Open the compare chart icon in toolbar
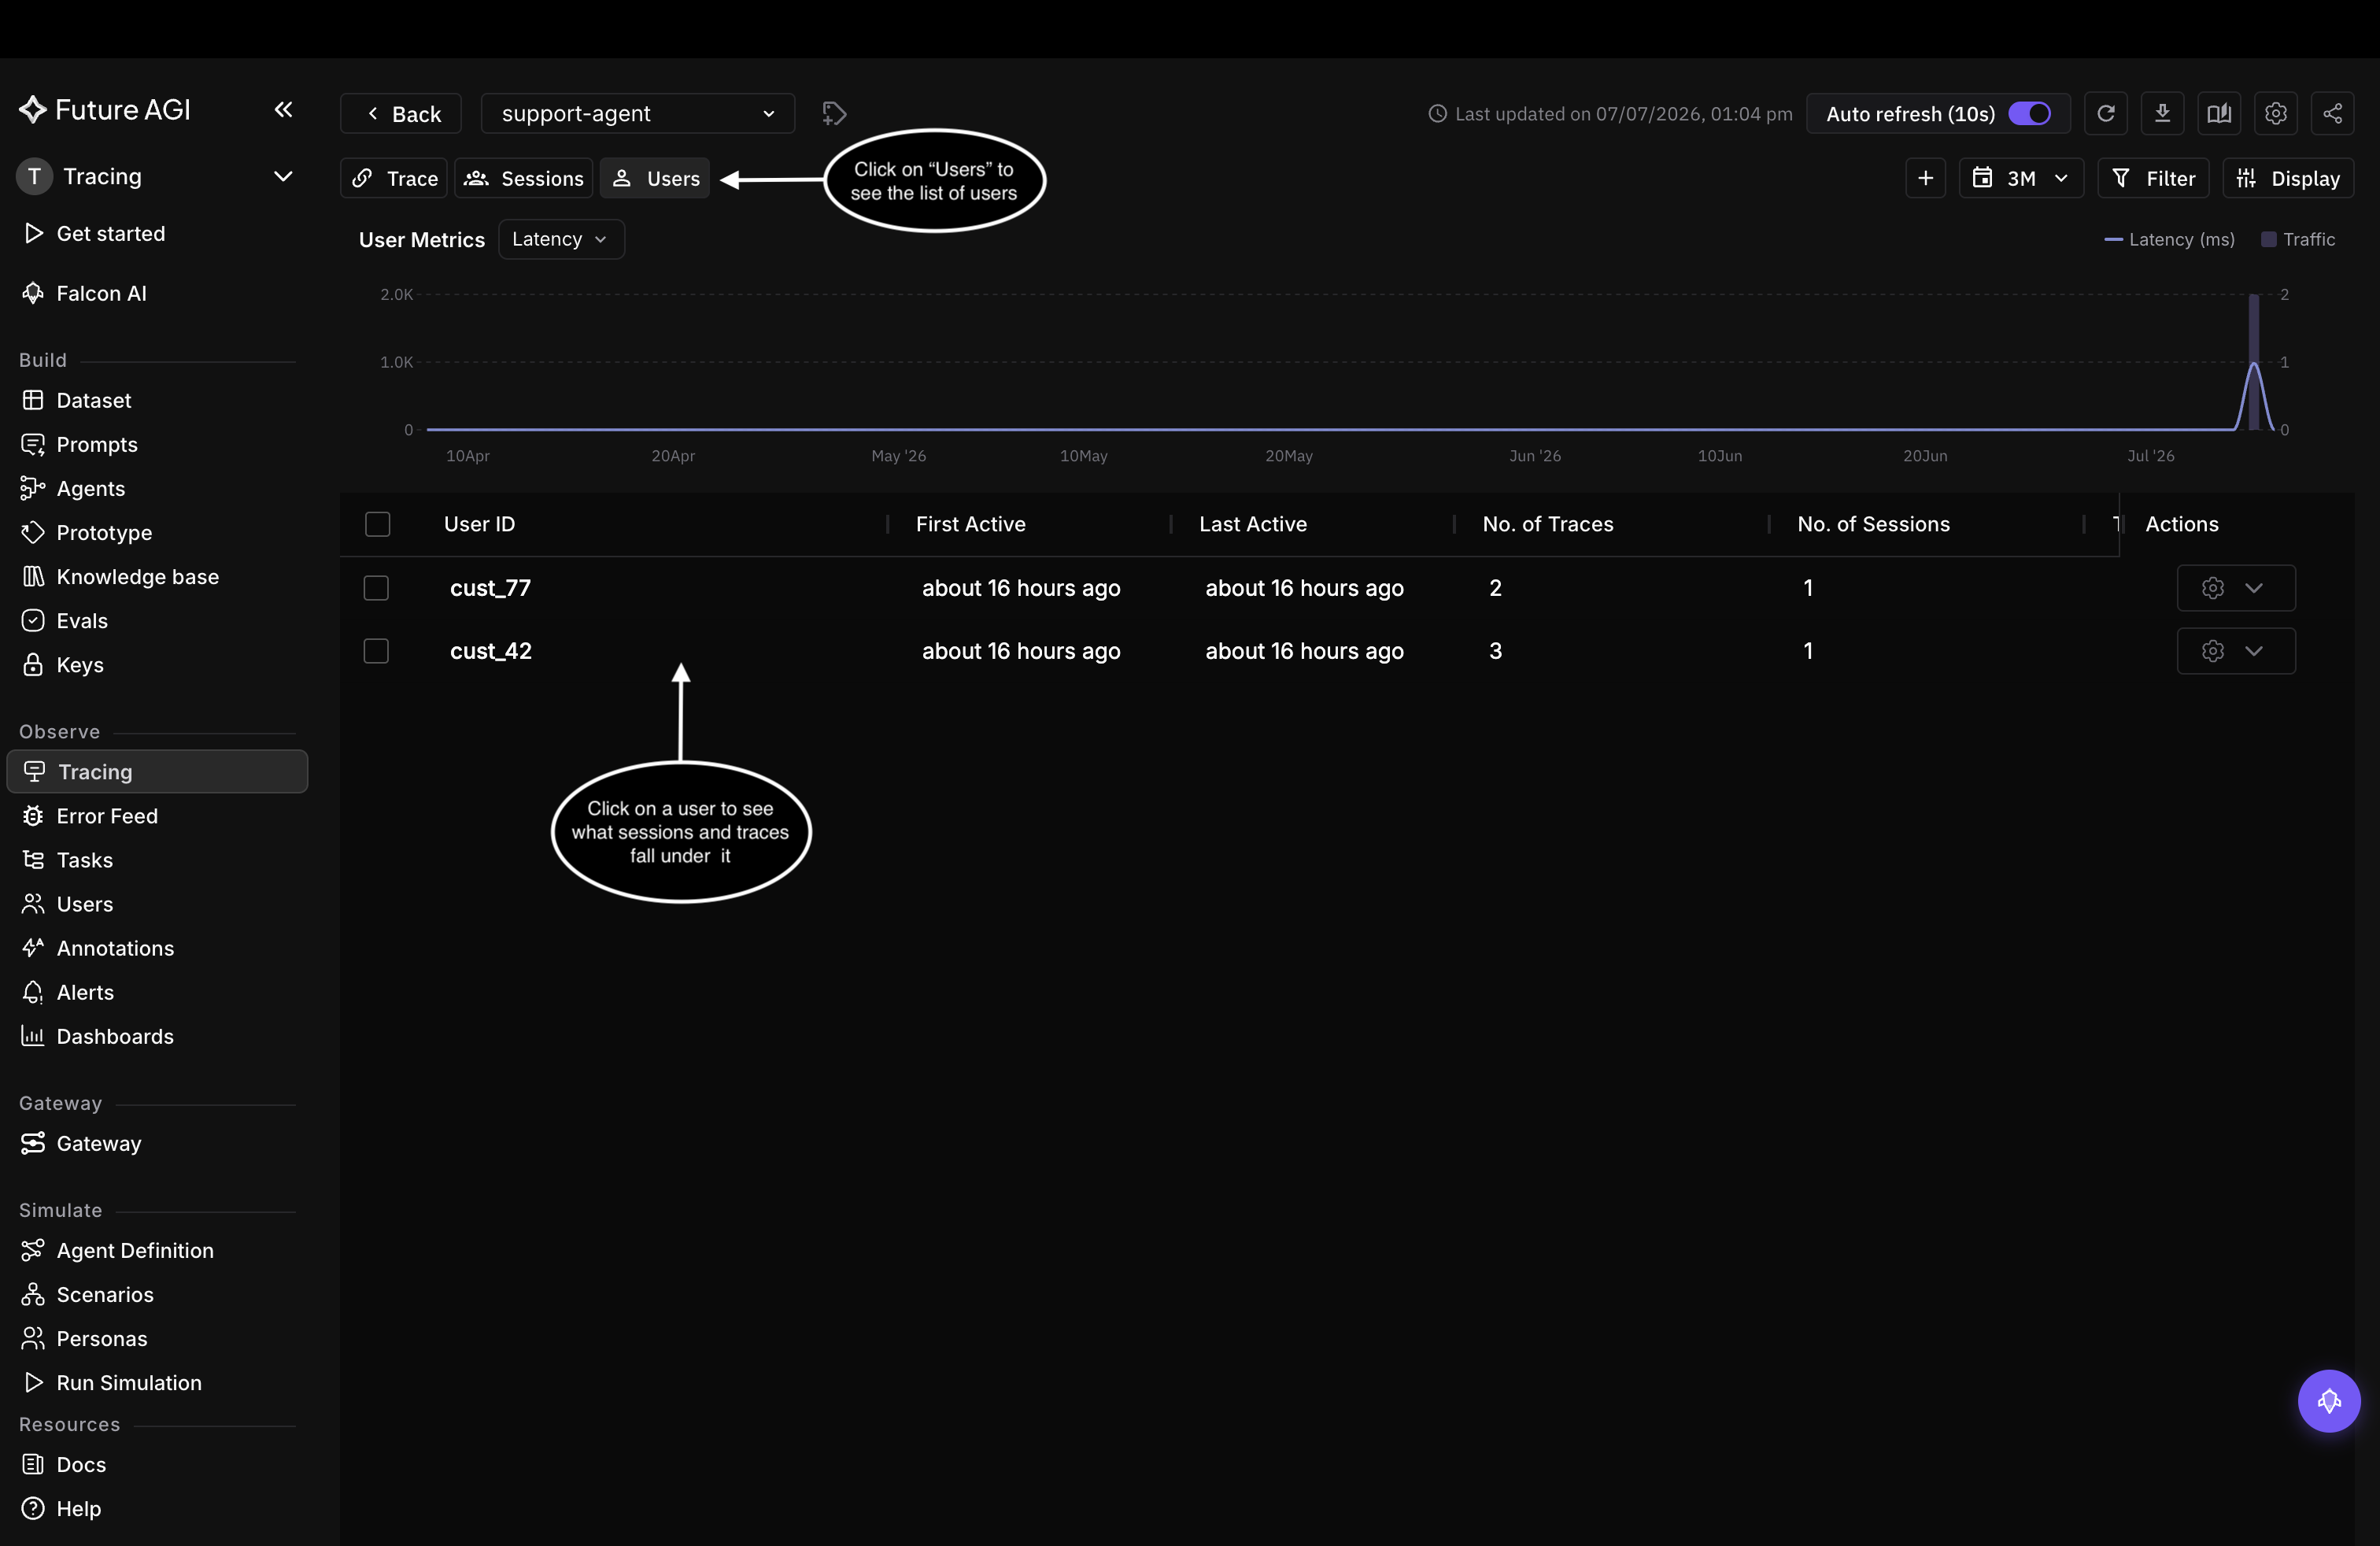This screenshot has height=1546, width=2380. [x=2219, y=113]
